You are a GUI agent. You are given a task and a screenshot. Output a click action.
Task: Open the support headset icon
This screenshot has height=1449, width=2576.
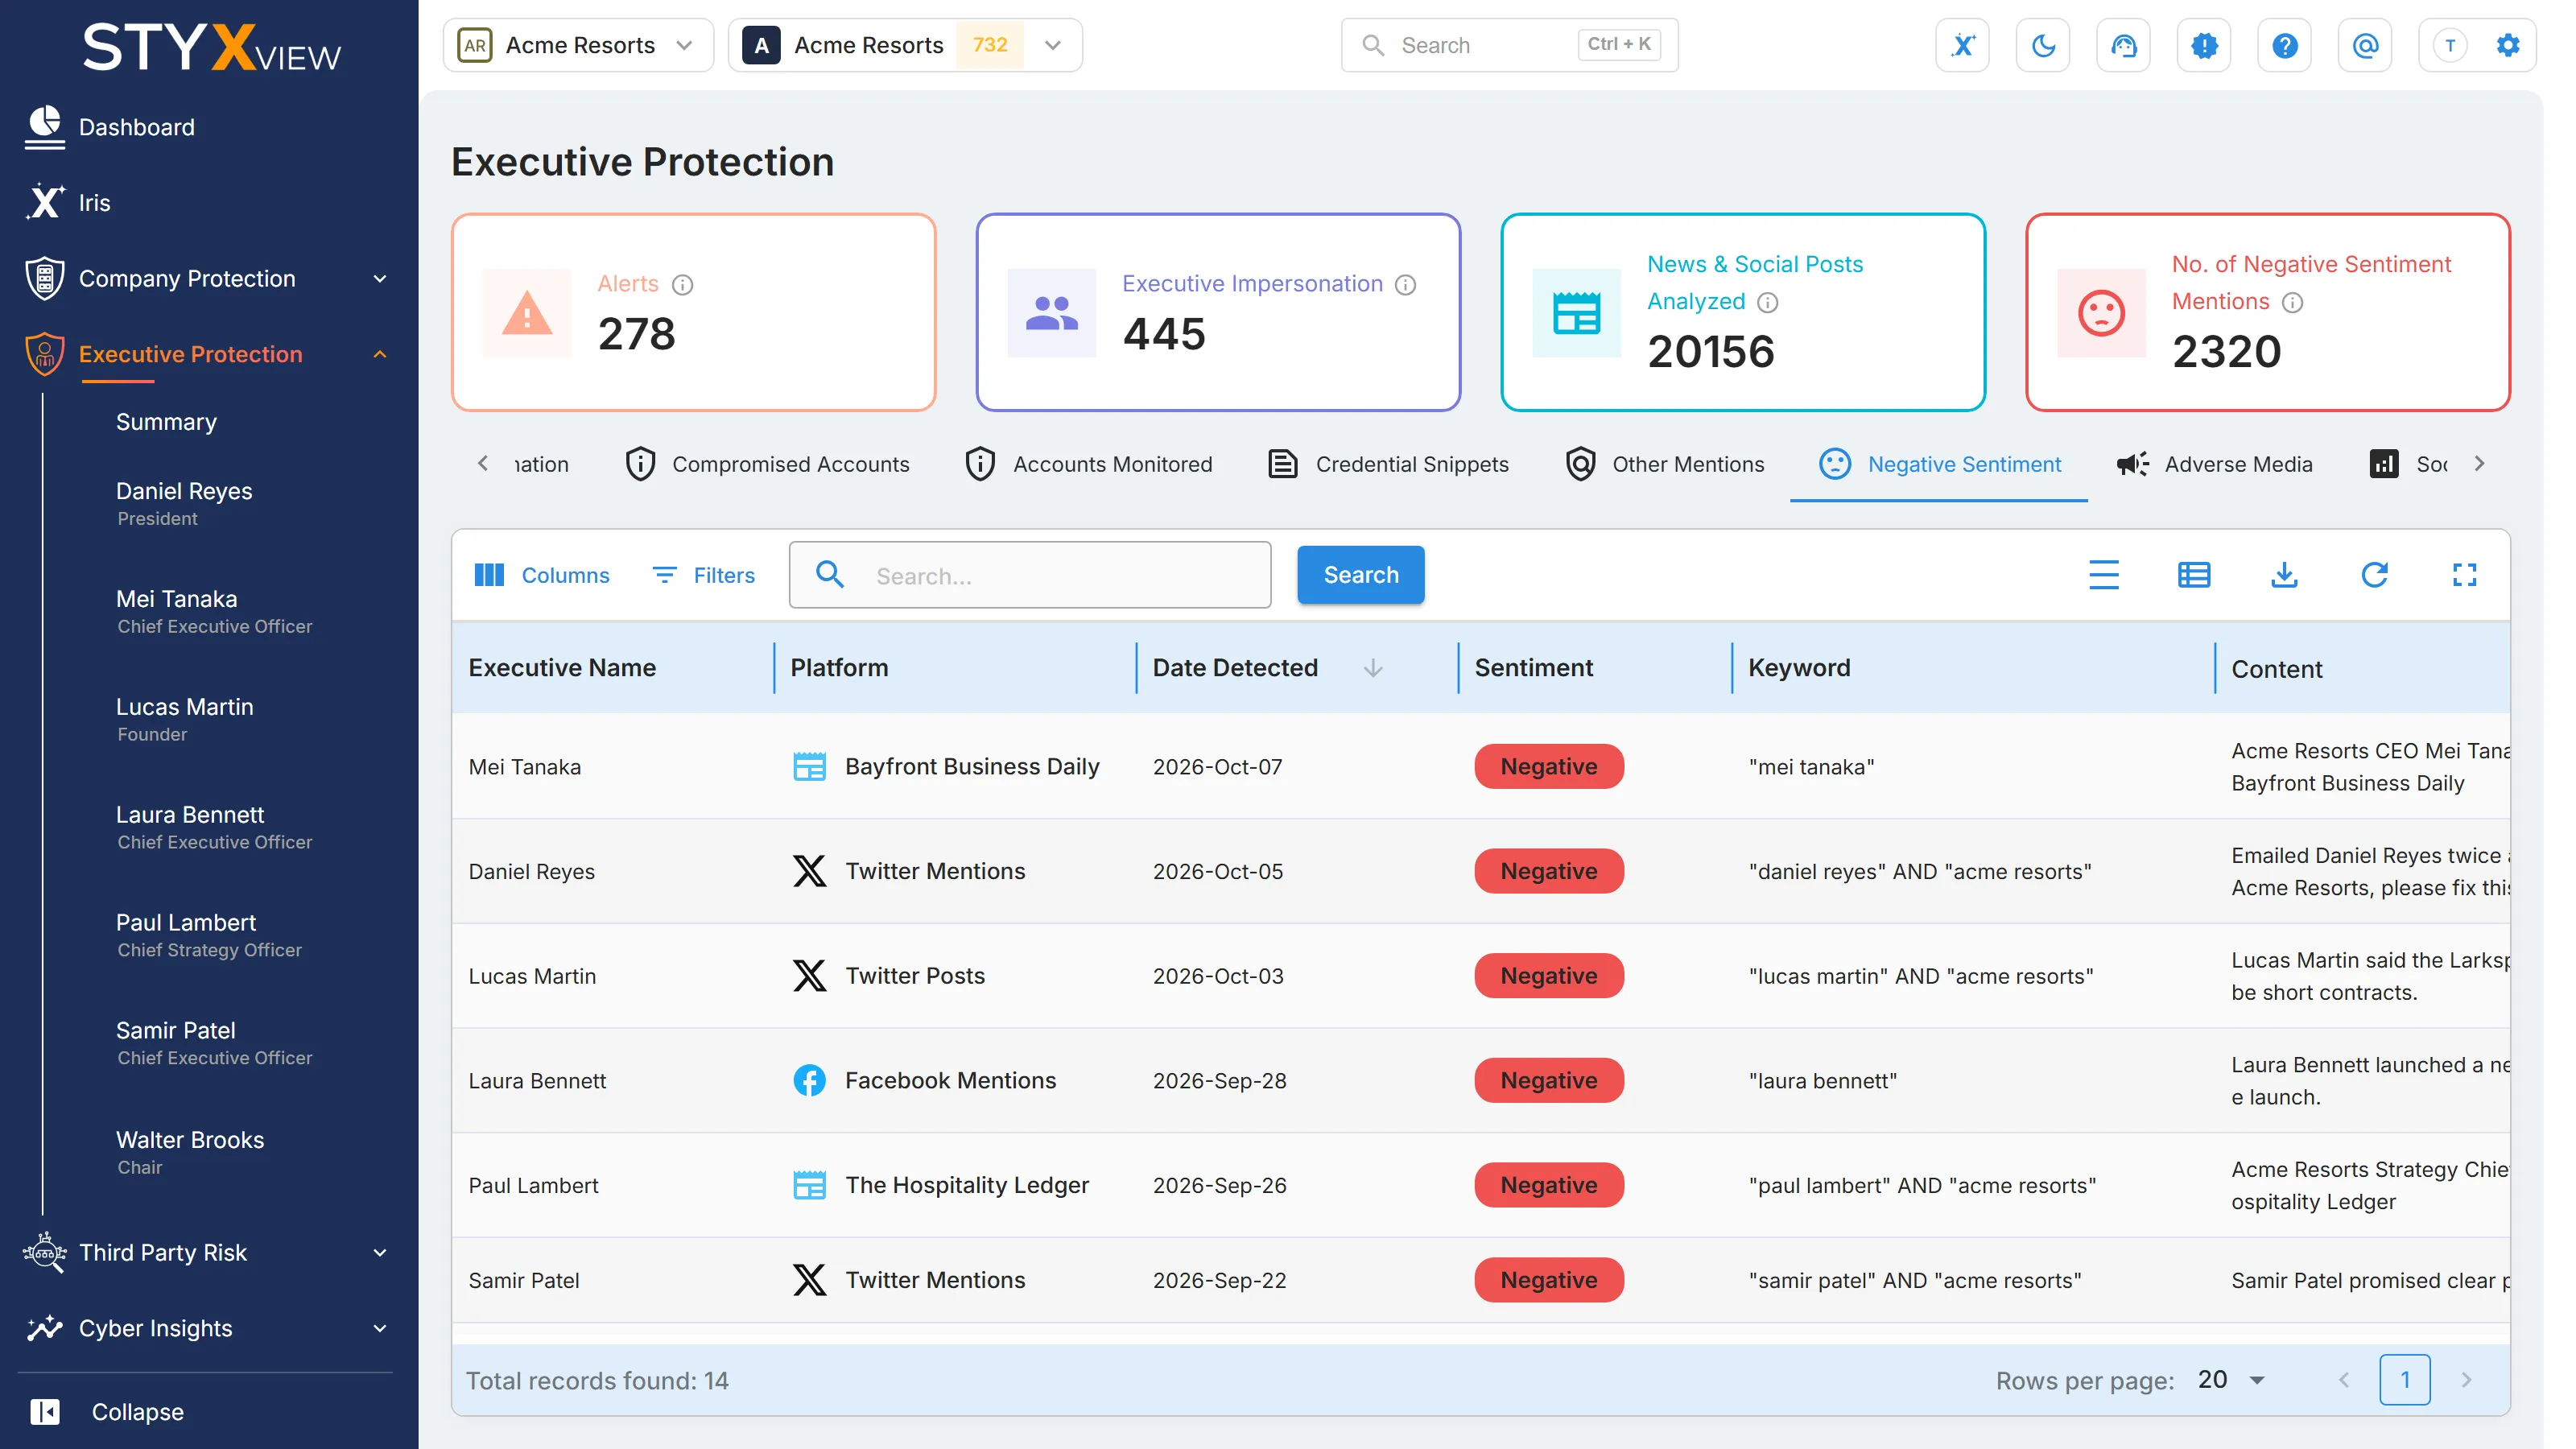click(x=2123, y=45)
